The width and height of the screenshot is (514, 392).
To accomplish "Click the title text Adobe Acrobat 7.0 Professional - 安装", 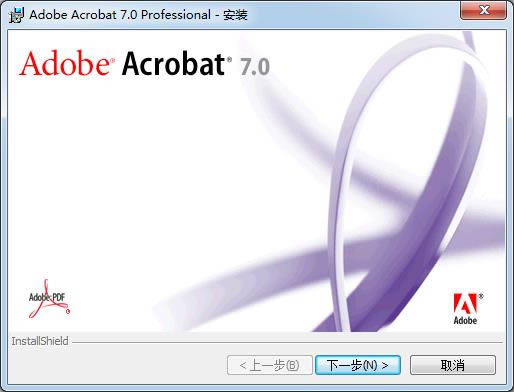I will click(x=138, y=15).
